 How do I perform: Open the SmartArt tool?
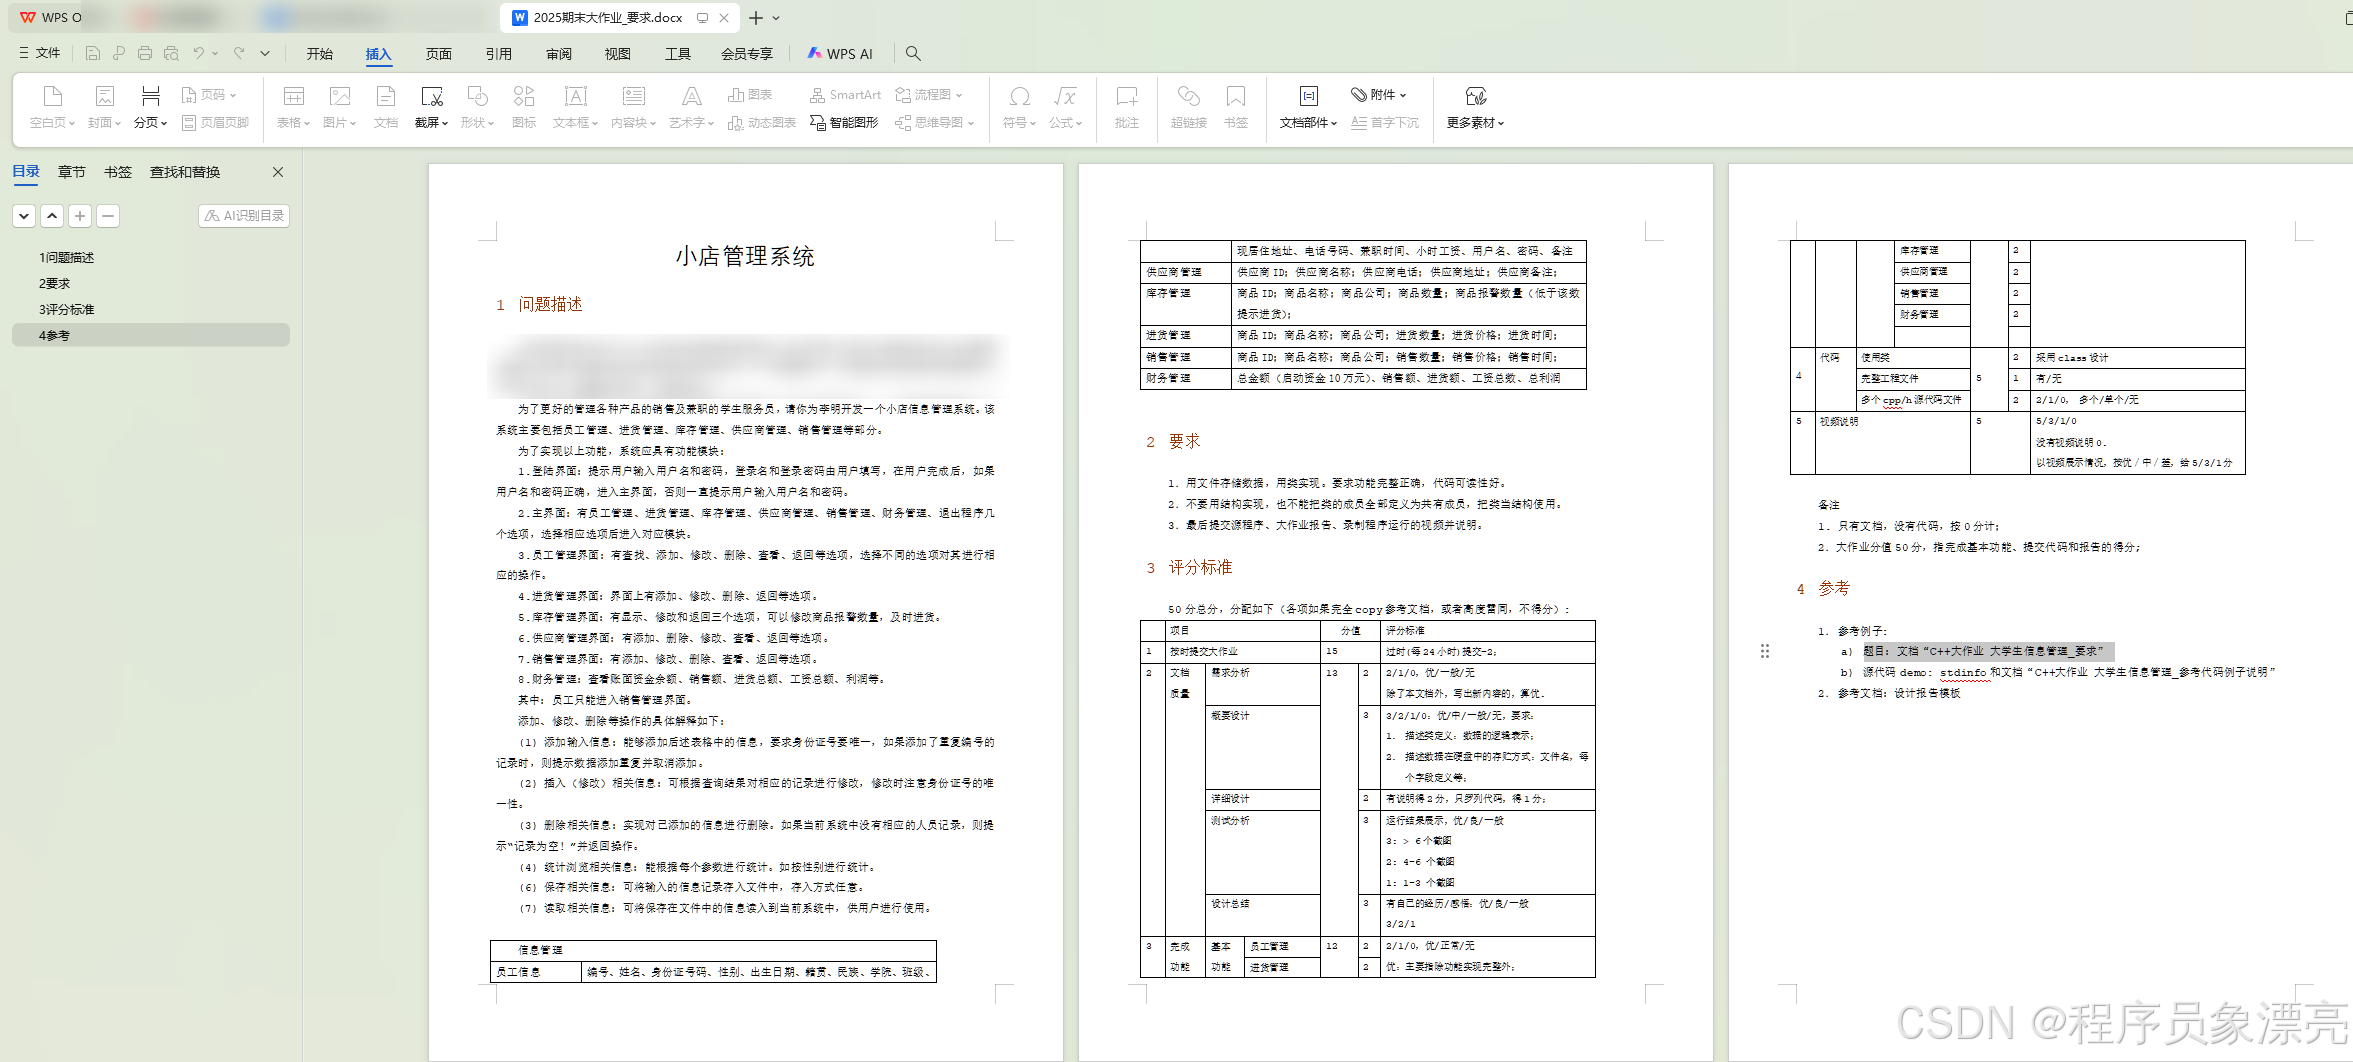[846, 95]
